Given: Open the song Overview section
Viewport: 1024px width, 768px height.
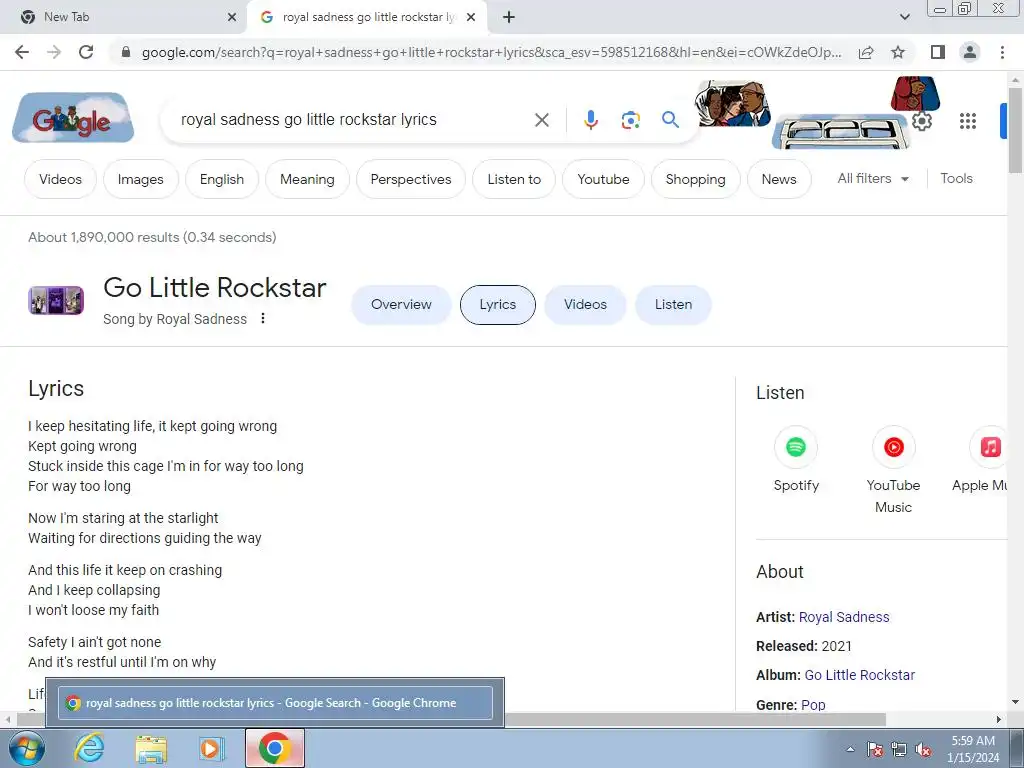Looking at the screenshot, I should [x=401, y=304].
